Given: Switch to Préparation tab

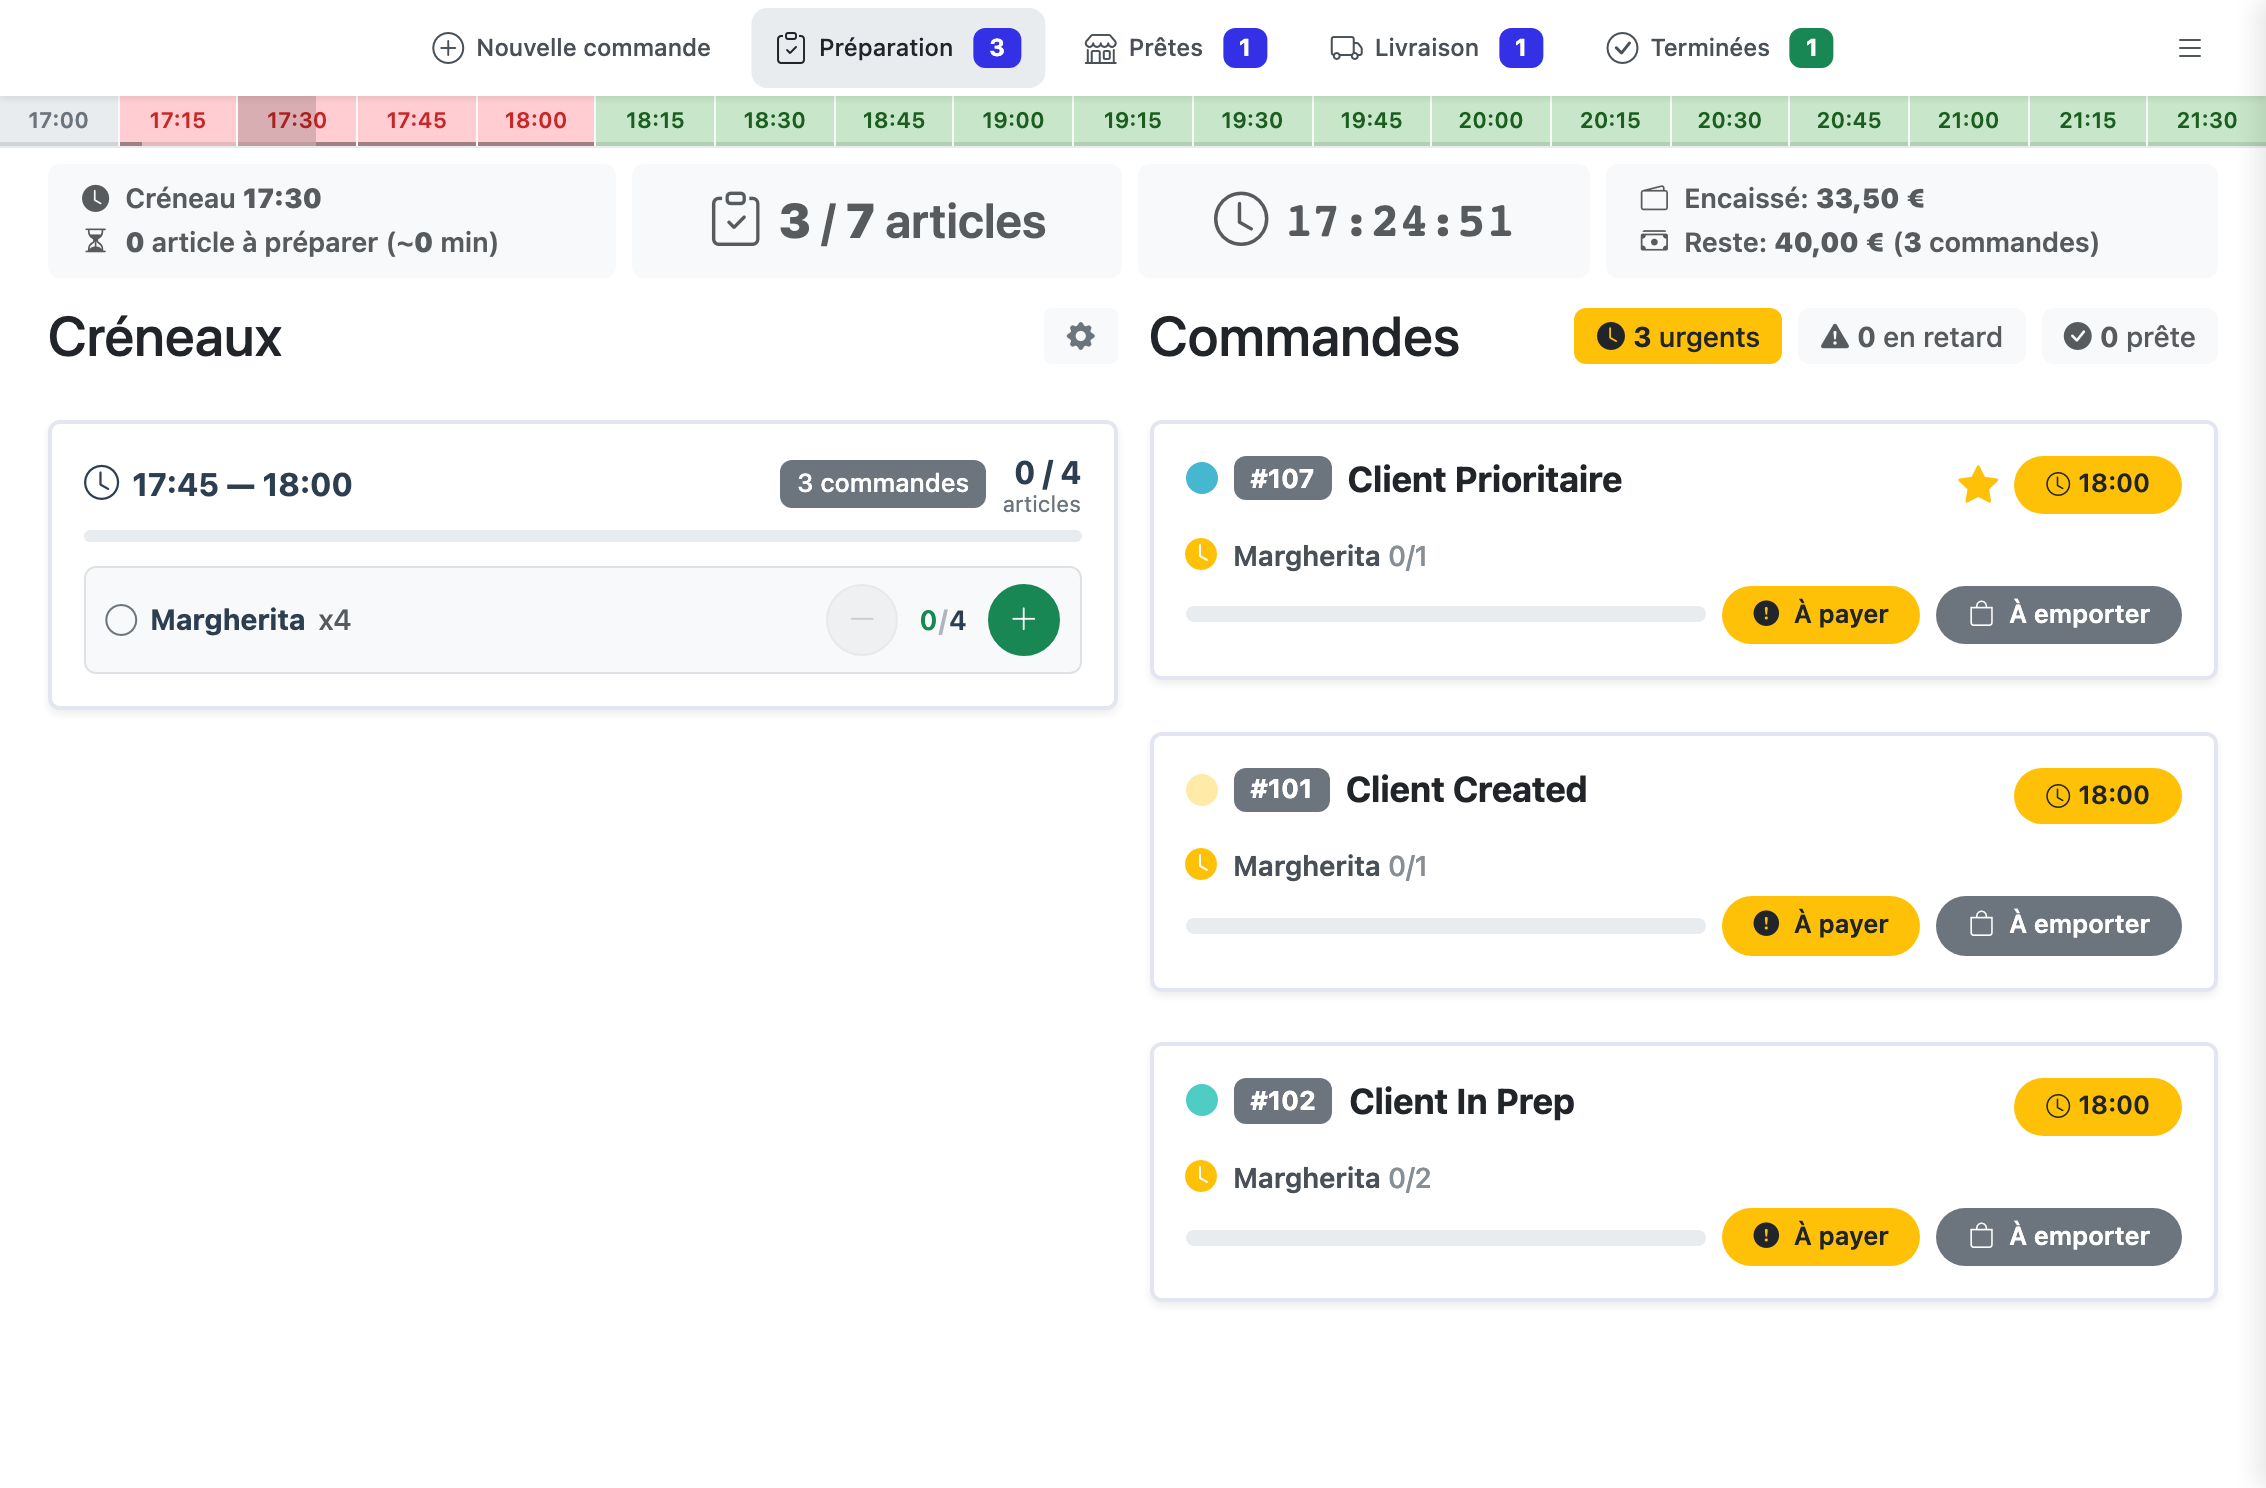Looking at the screenshot, I should click(x=898, y=48).
